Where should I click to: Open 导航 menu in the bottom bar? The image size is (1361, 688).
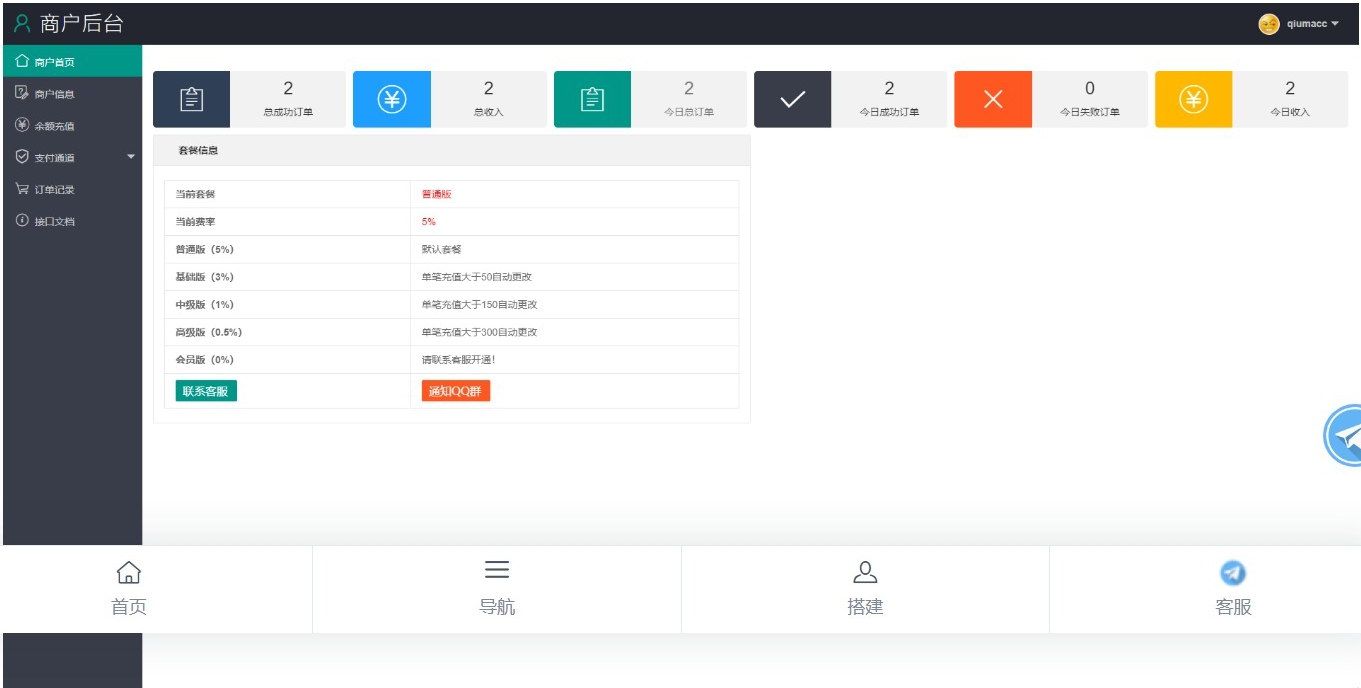click(497, 589)
